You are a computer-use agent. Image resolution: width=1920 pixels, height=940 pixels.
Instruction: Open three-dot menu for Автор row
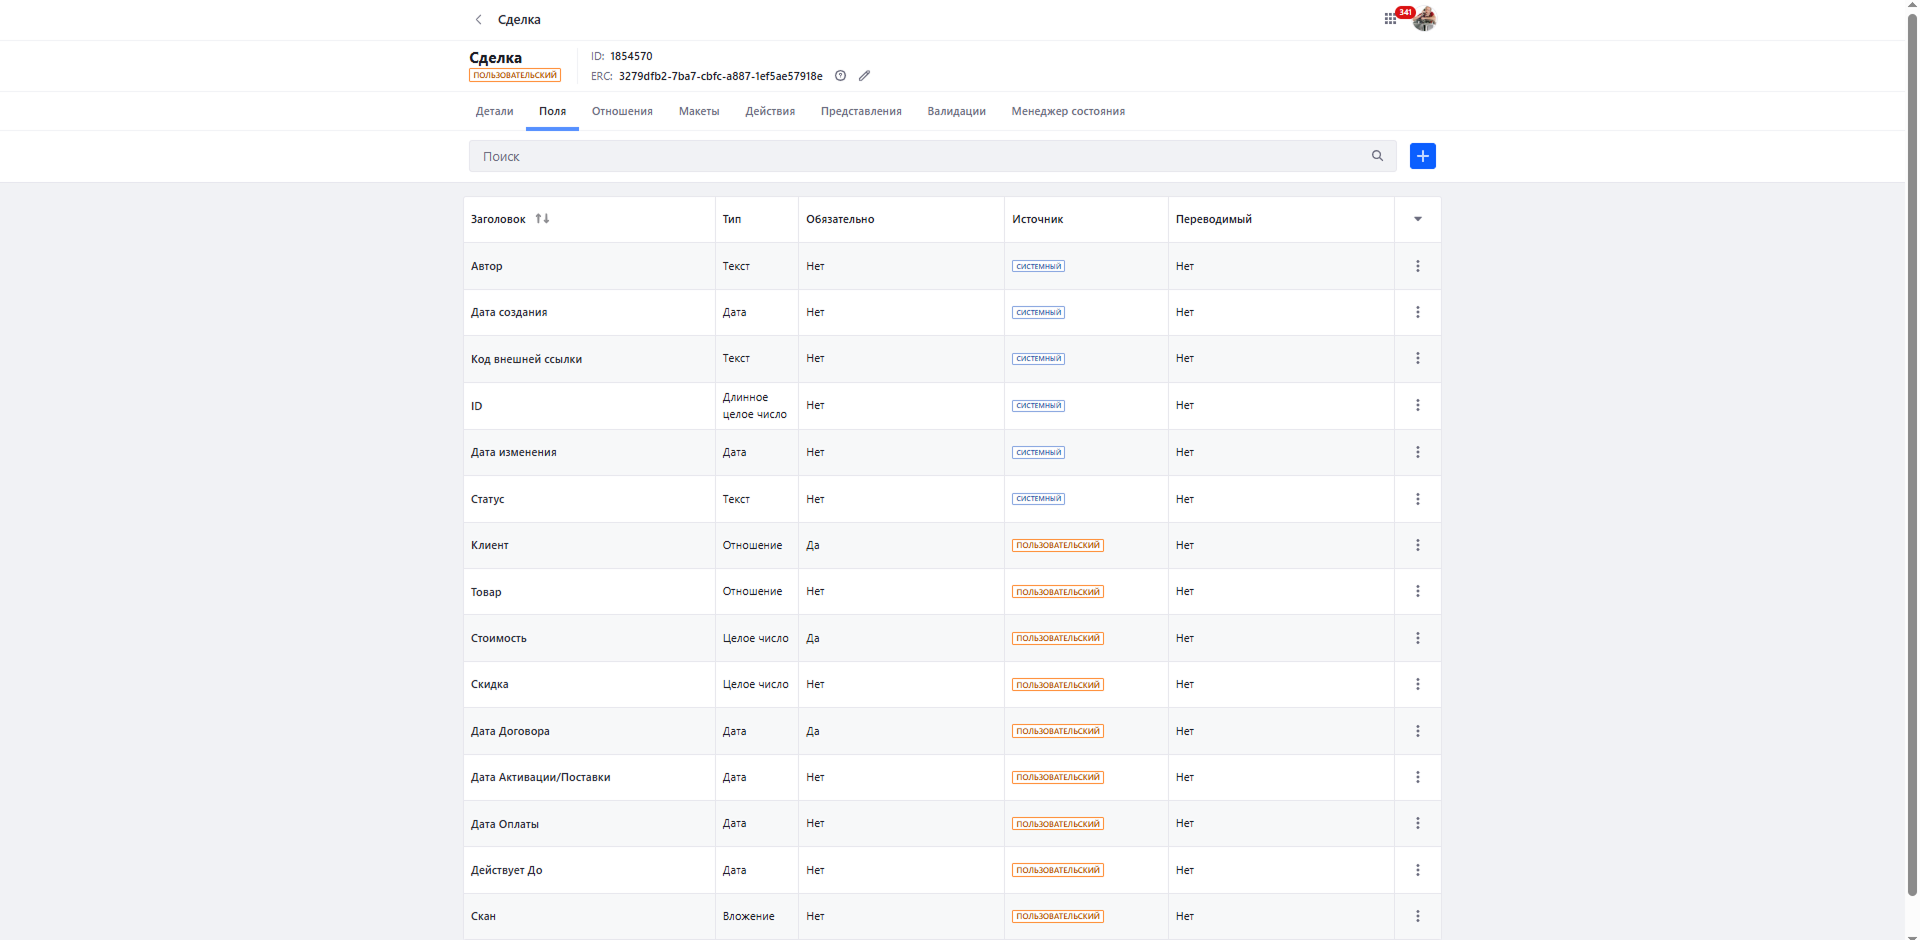click(x=1417, y=266)
